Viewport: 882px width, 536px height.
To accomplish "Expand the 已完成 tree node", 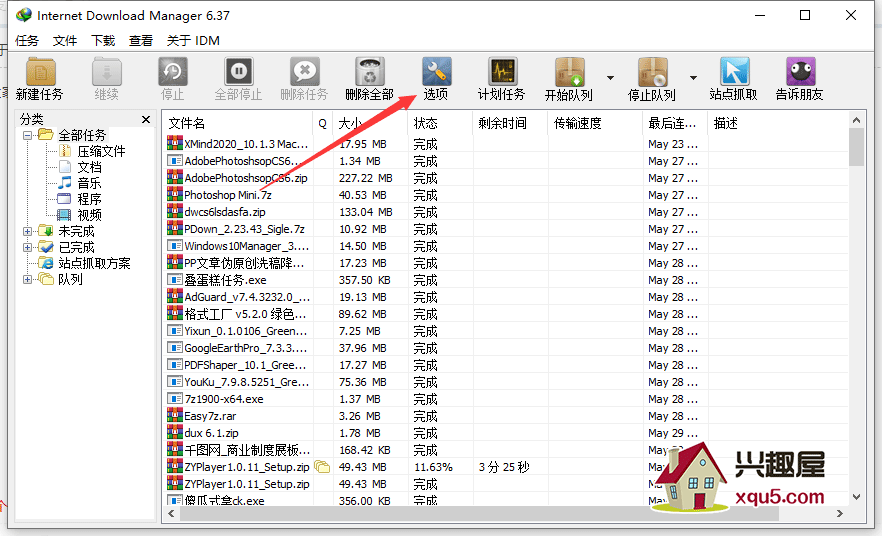I will 27,247.
